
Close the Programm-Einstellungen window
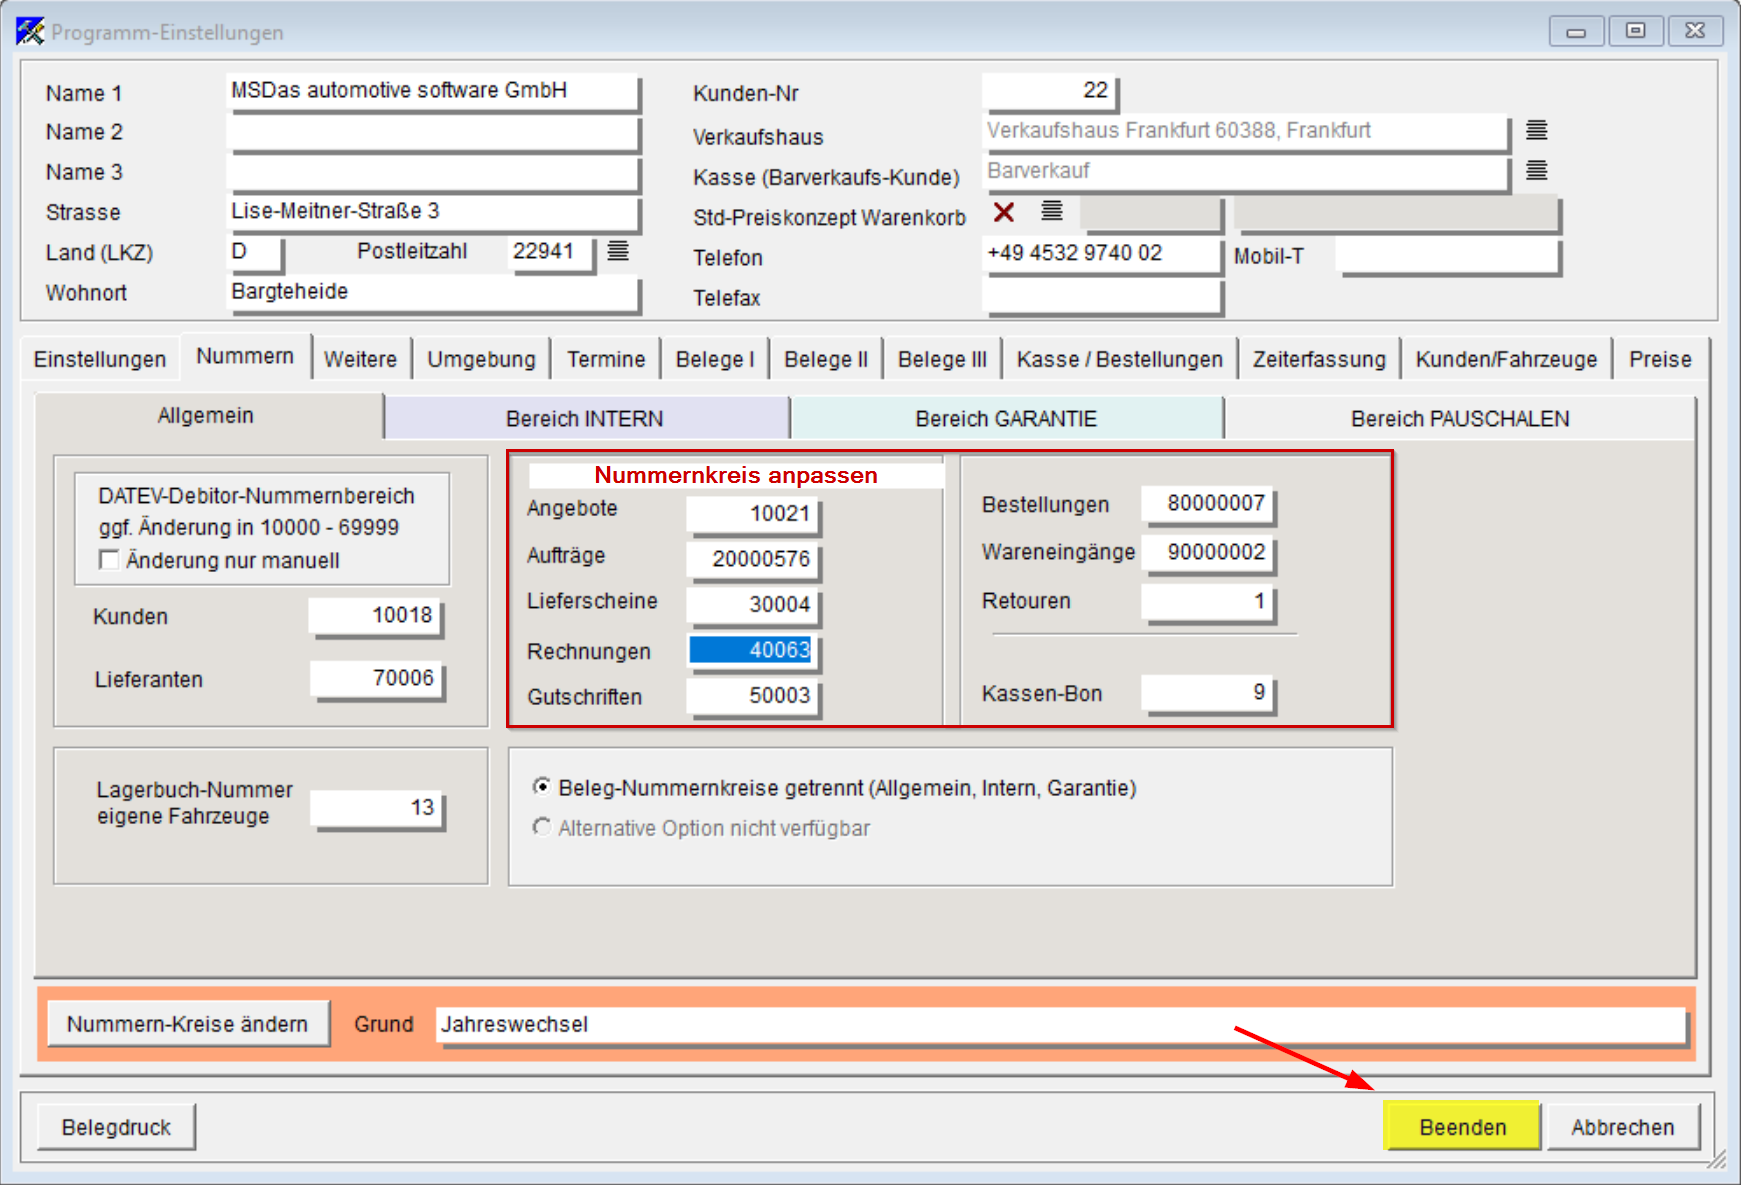pos(1695,31)
